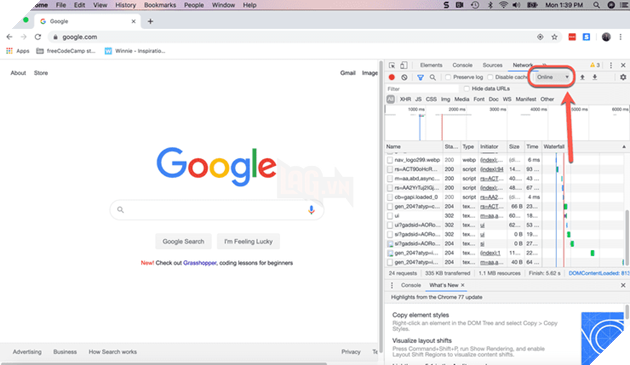Click the browser reload button
This screenshot has width=630, height=365.
pyautogui.click(x=38, y=37)
